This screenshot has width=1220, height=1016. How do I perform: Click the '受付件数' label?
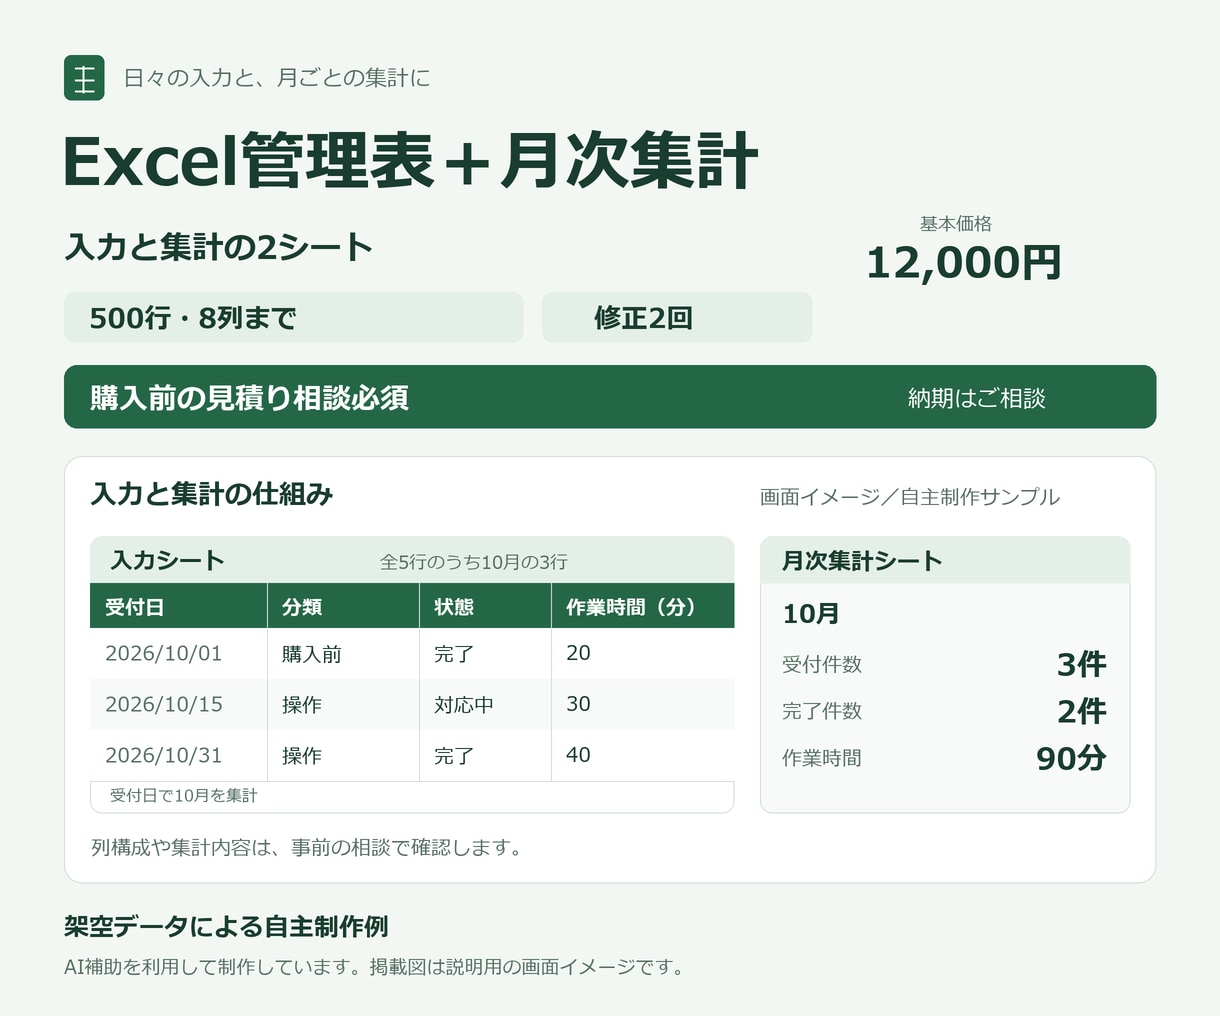coord(822,664)
